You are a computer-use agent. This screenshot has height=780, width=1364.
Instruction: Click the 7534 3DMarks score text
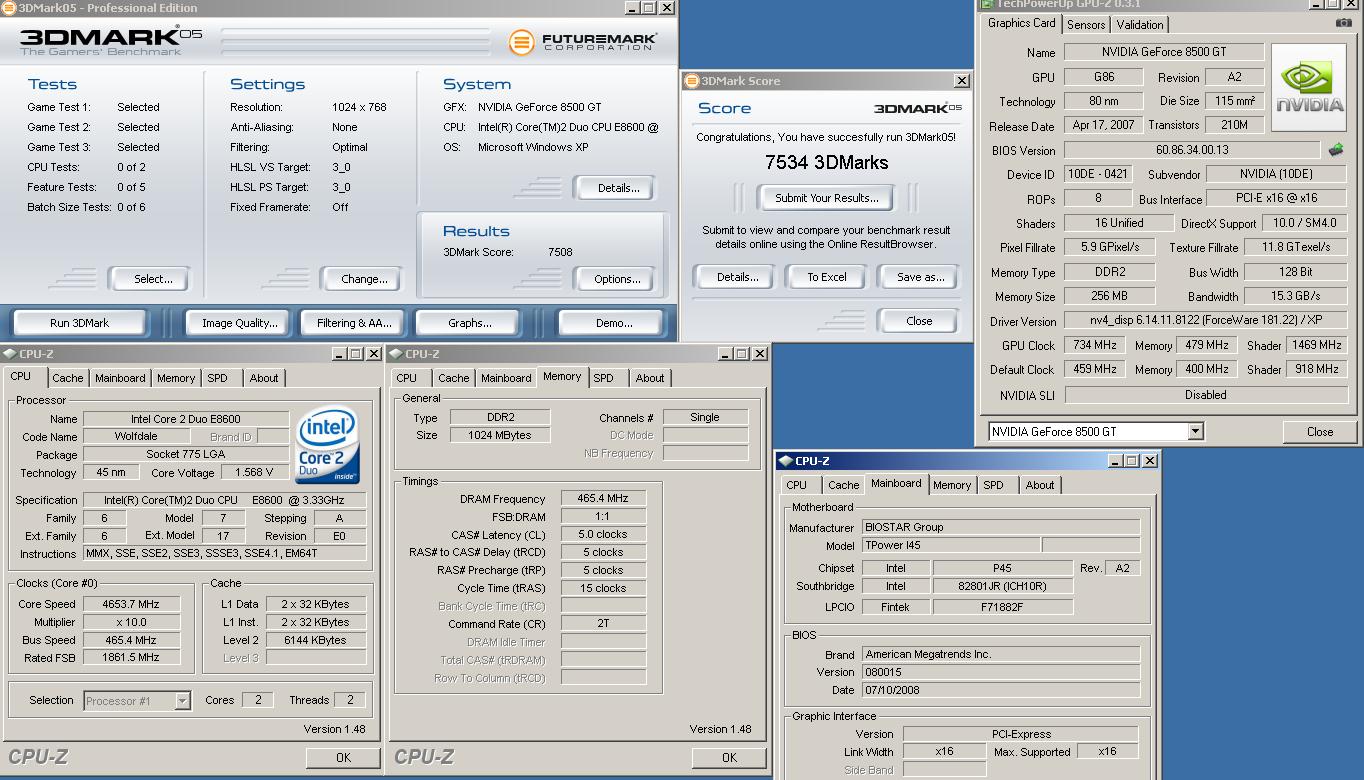826,162
